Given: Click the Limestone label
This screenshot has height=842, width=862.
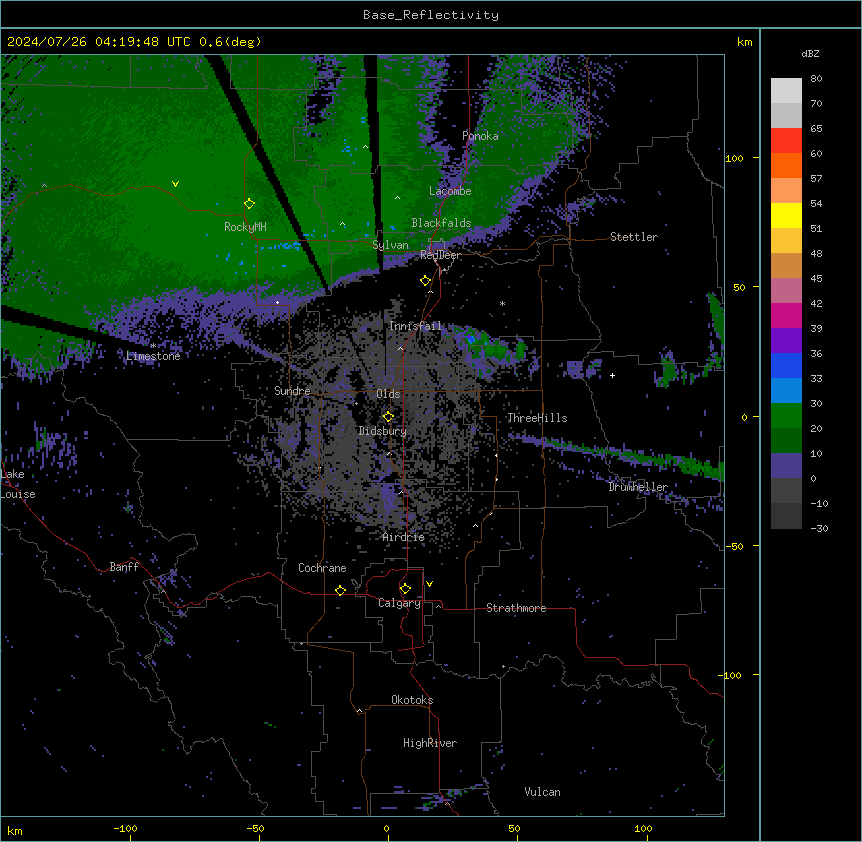Looking at the screenshot, I should click(x=153, y=356).
